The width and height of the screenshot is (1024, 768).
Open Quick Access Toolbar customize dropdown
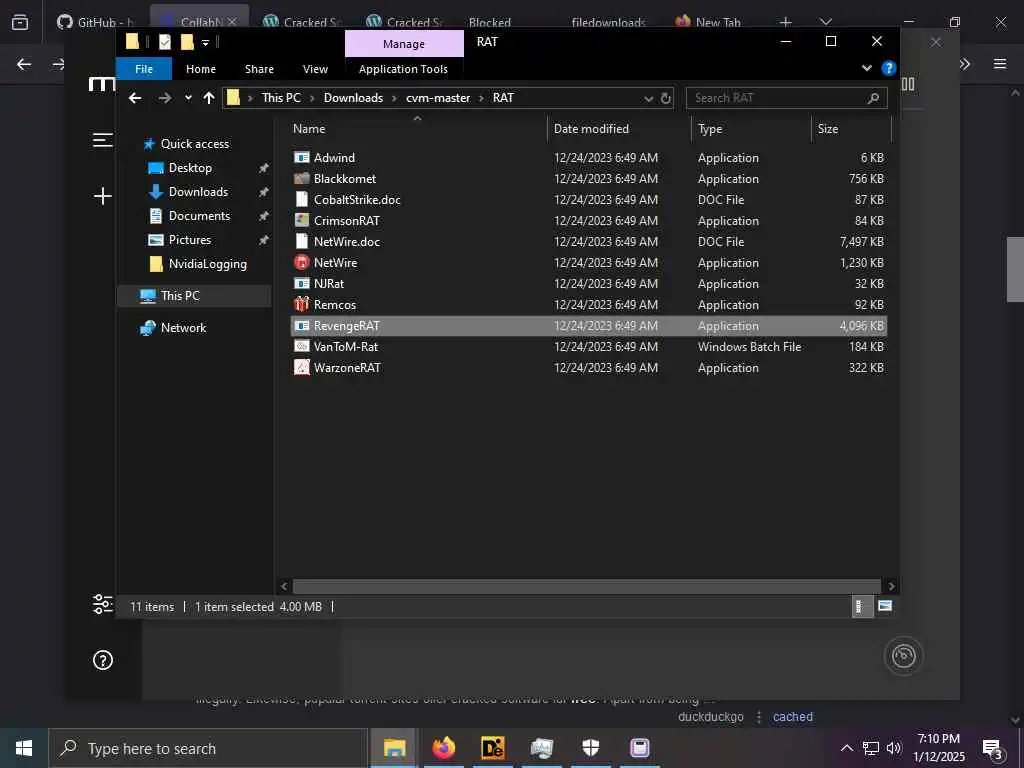tap(205, 42)
